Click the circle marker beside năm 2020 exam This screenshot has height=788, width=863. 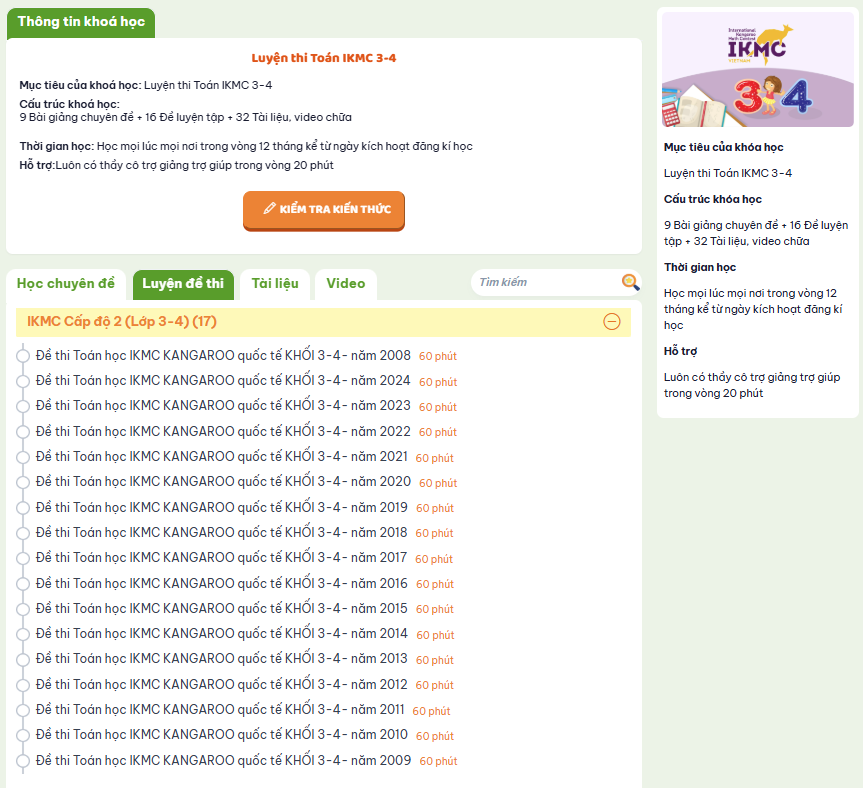coord(23,482)
